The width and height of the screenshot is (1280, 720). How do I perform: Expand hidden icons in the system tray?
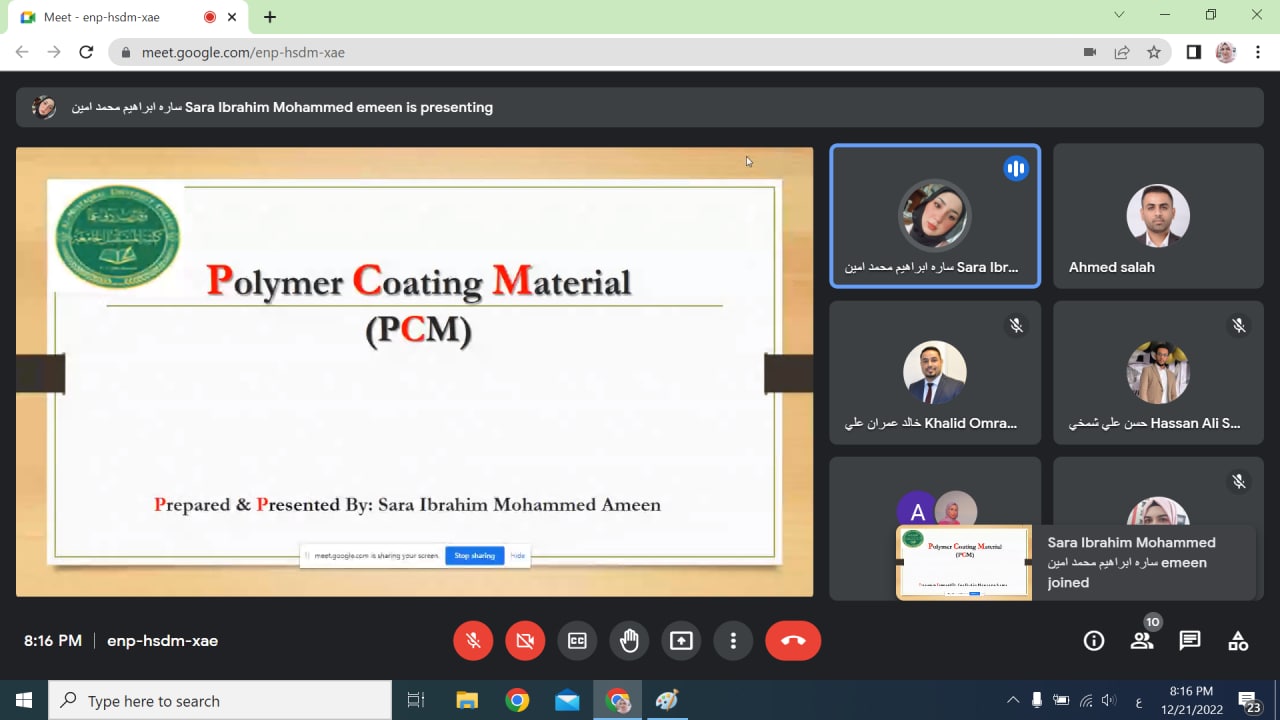coord(1013,700)
